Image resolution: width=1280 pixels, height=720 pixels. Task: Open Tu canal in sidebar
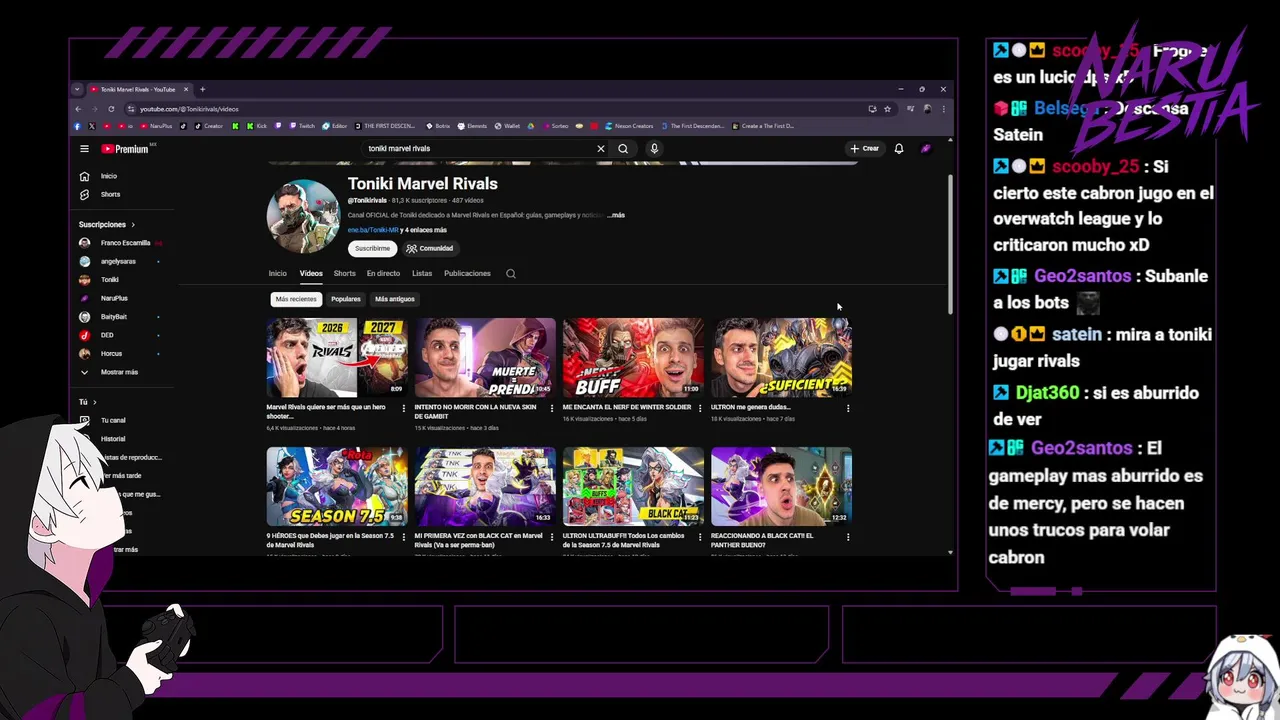point(112,420)
